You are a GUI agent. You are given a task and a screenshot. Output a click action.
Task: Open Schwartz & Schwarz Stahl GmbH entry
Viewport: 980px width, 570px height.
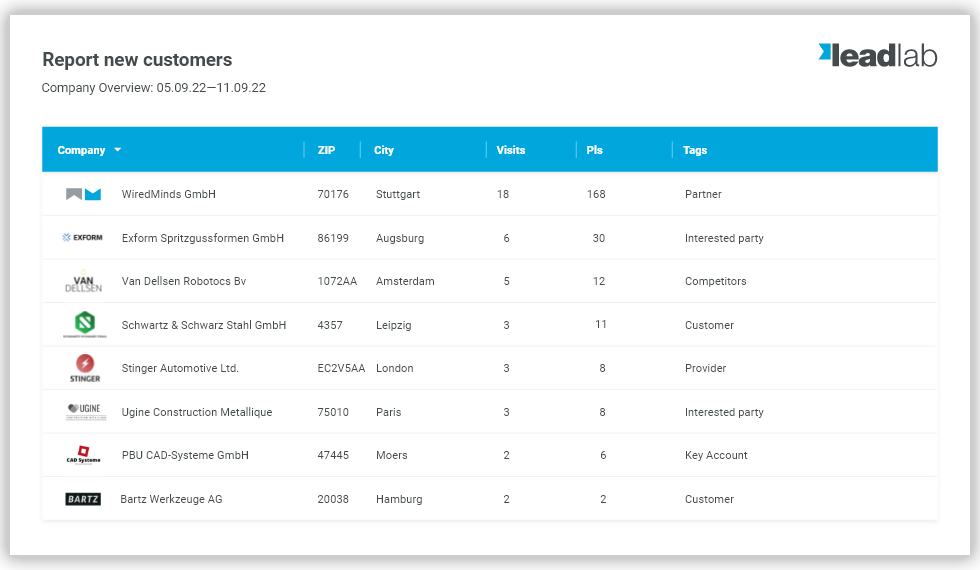pos(204,325)
